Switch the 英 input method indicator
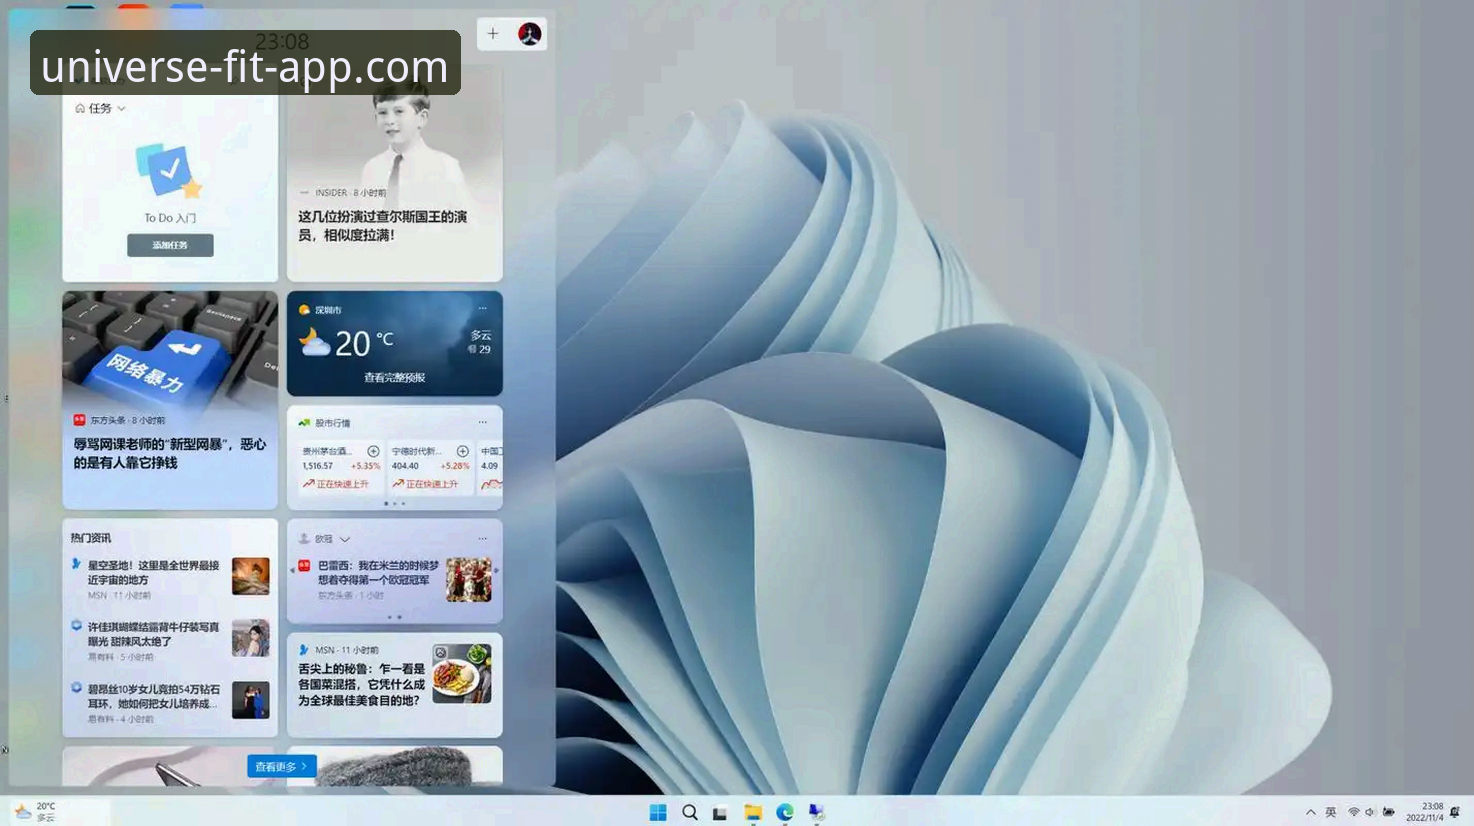Image resolution: width=1474 pixels, height=826 pixels. coord(1331,812)
